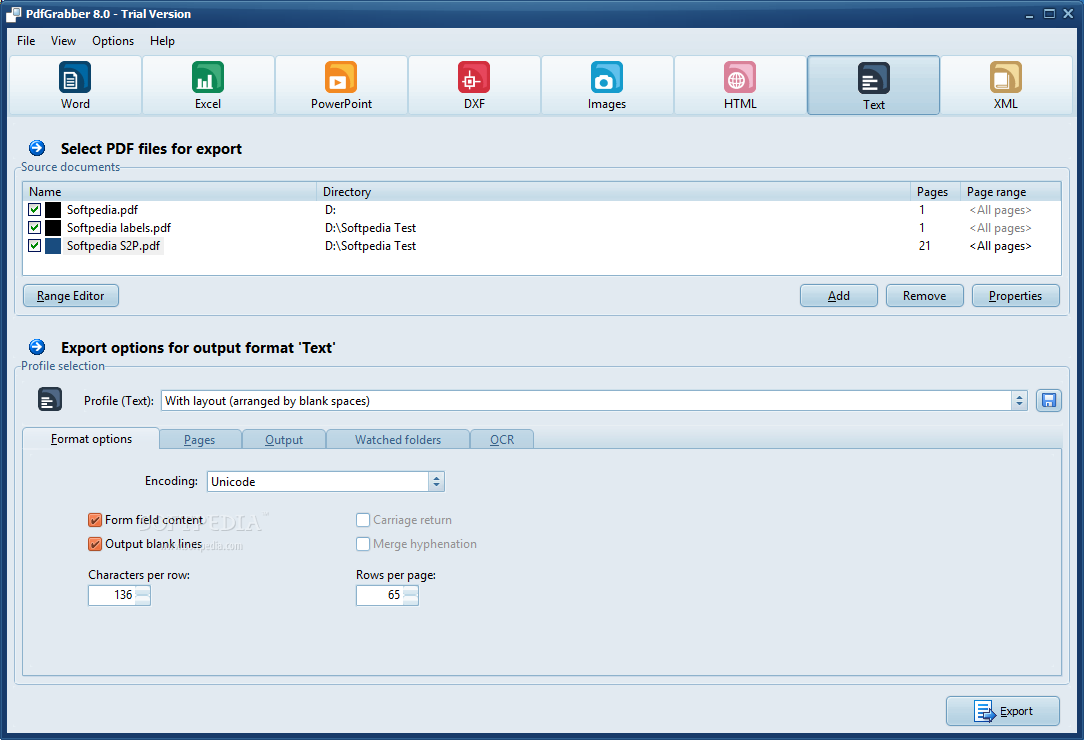Select the Softpedia.pdf file name
Image resolution: width=1084 pixels, height=740 pixels.
(x=102, y=210)
